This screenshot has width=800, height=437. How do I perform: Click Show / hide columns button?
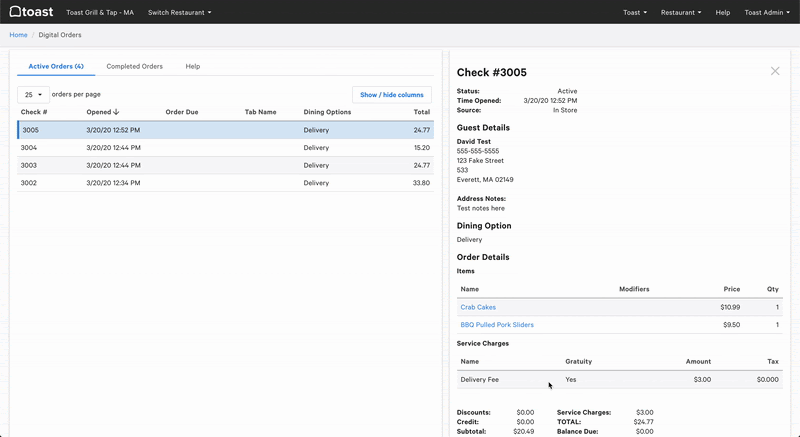coord(392,95)
